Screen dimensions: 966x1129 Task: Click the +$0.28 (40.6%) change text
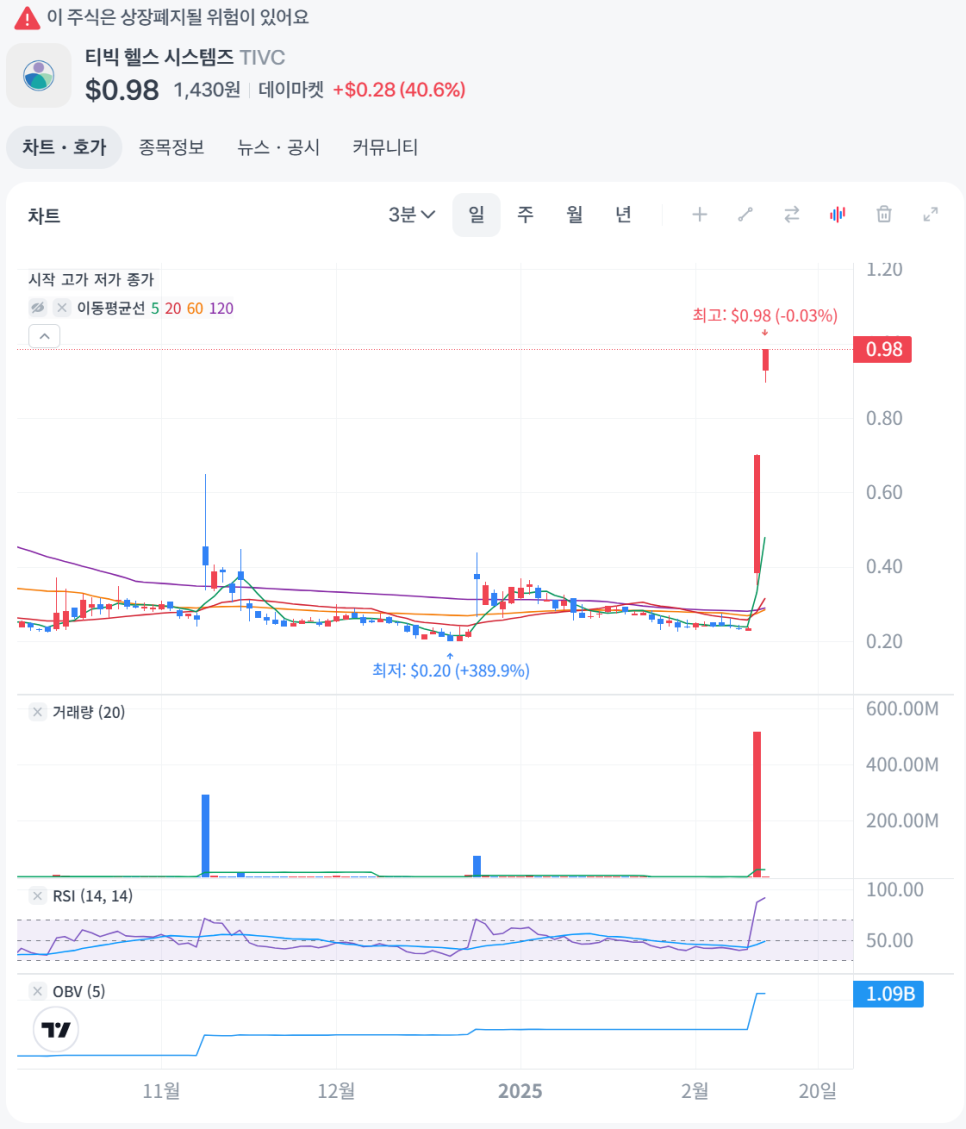tap(399, 90)
